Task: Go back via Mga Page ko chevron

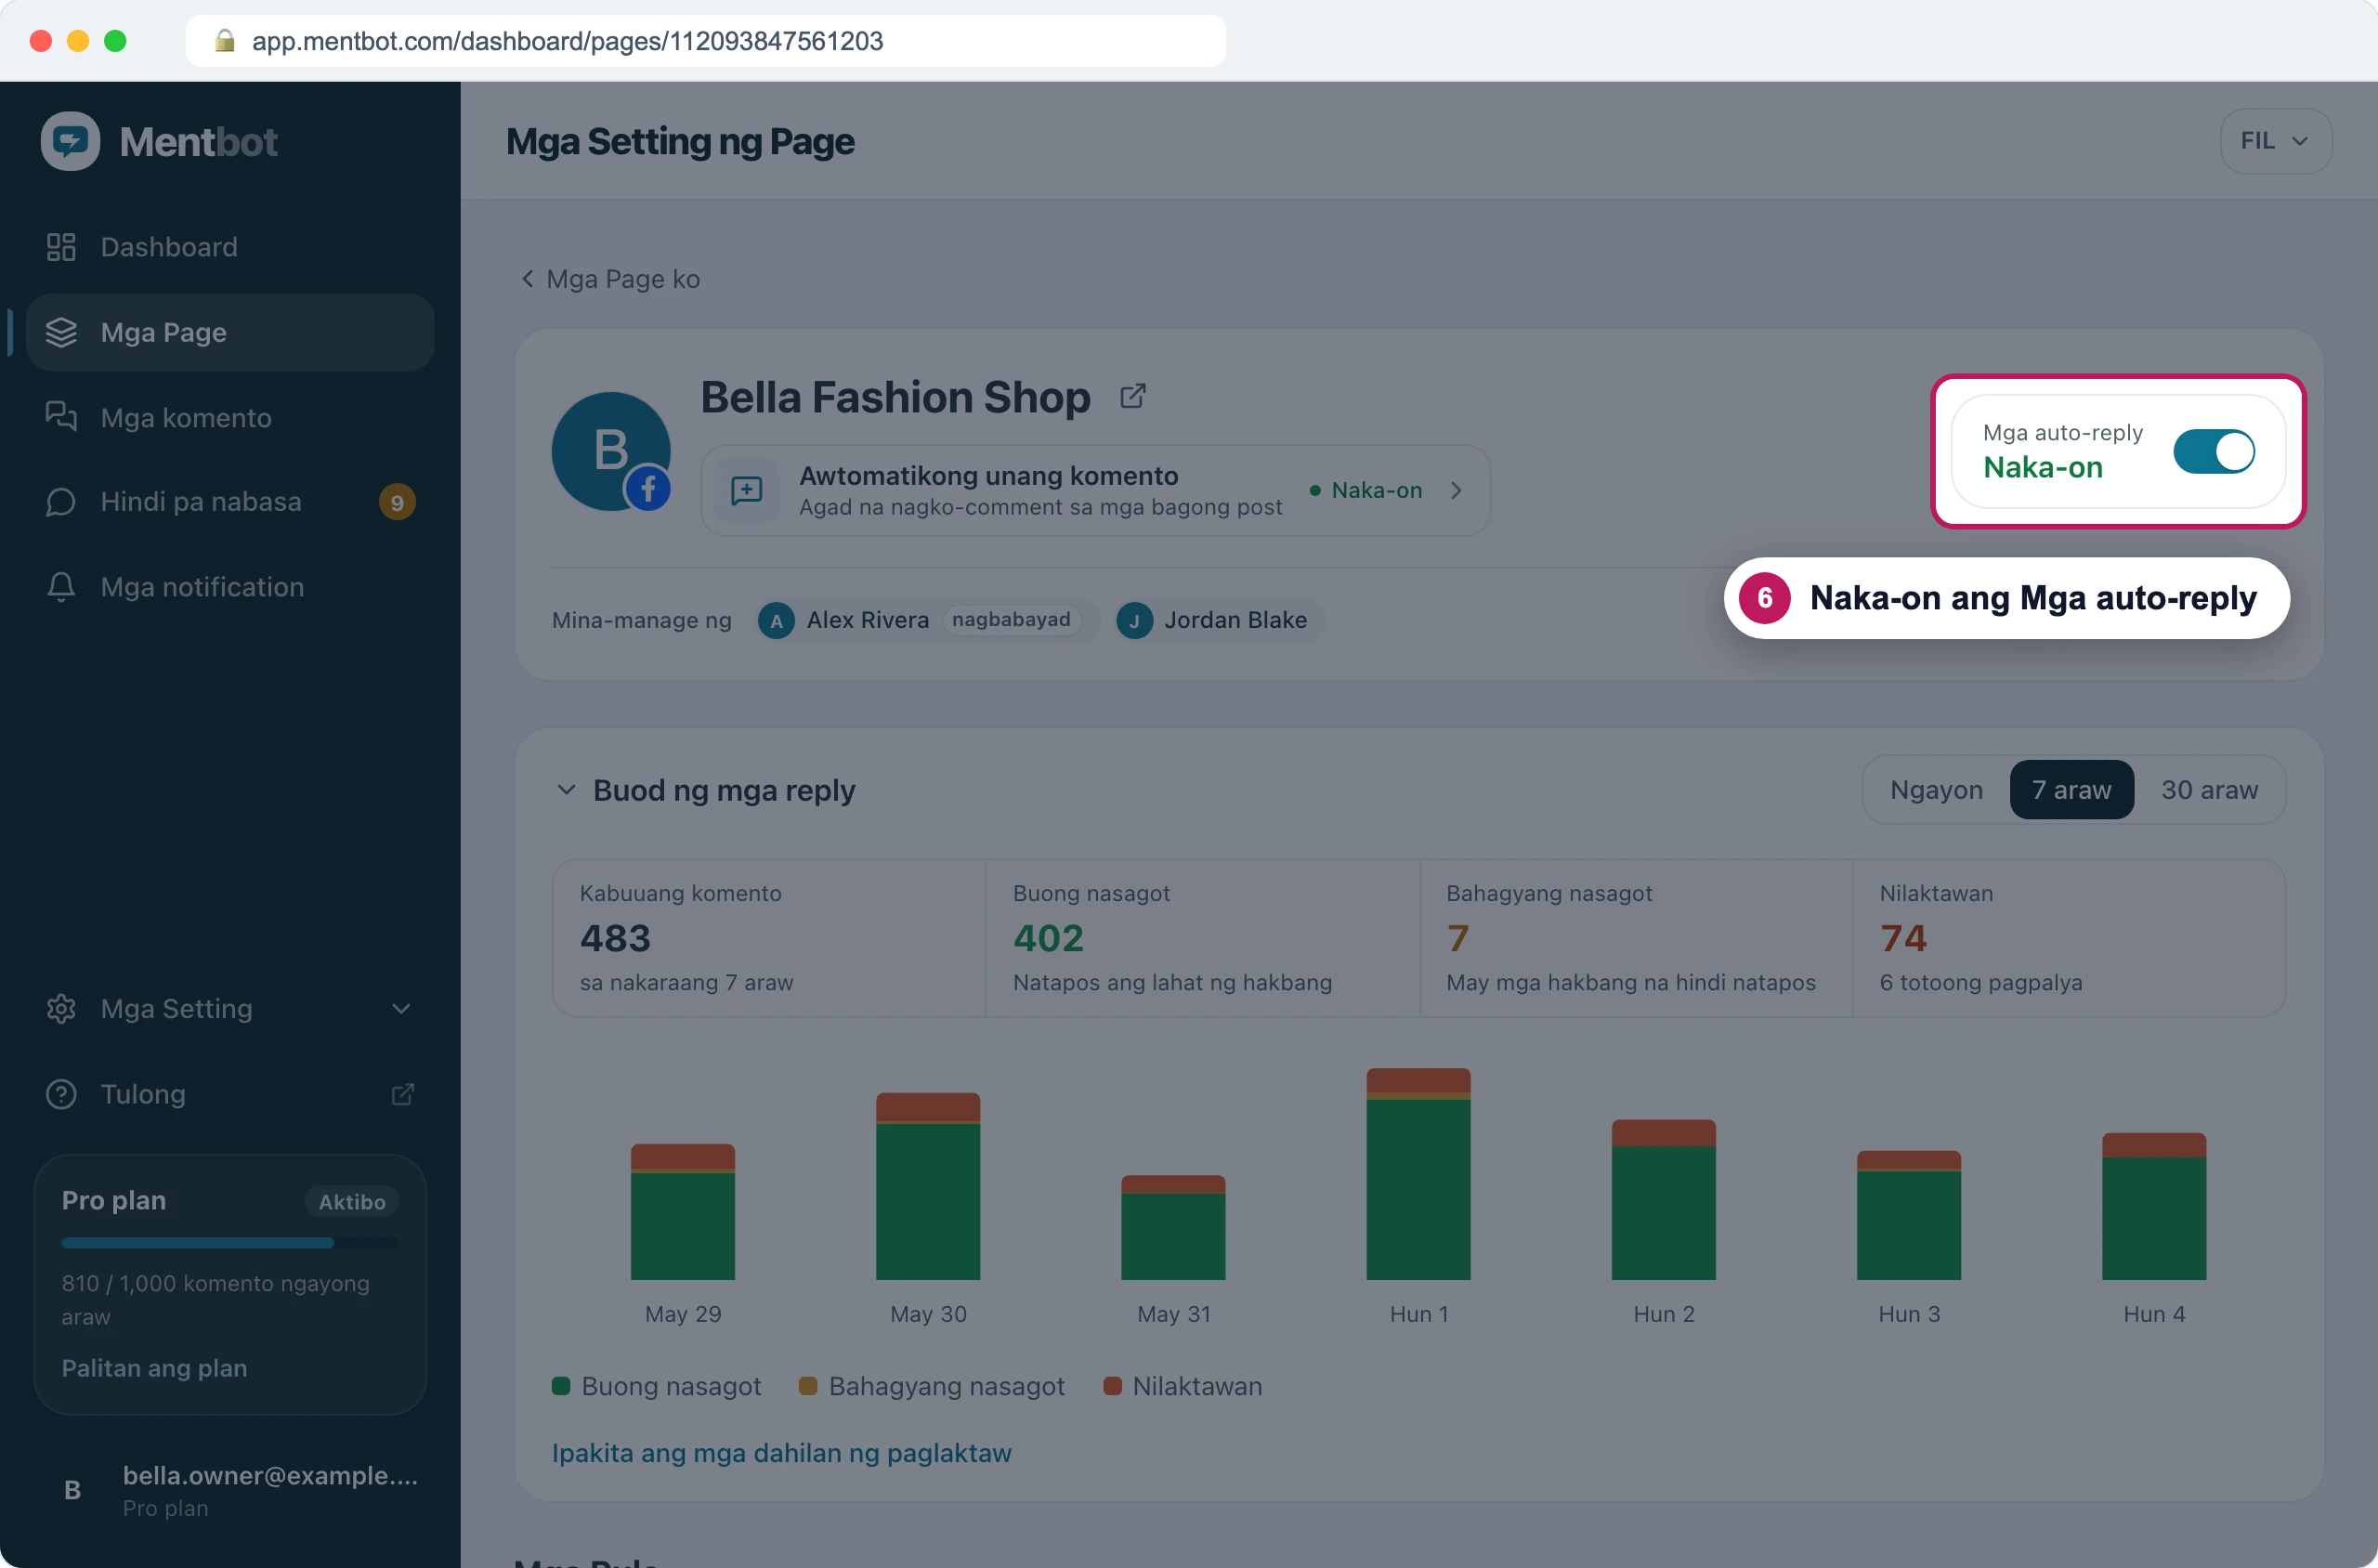Action: tap(527, 279)
